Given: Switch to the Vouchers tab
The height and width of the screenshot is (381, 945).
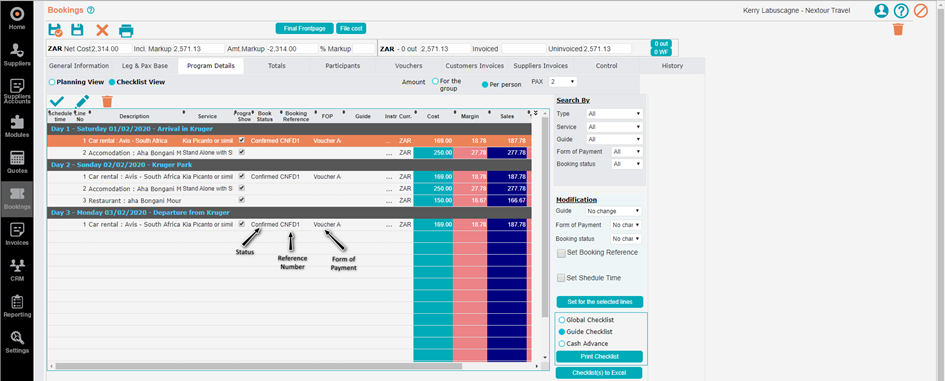Looking at the screenshot, I should (409, 66).
